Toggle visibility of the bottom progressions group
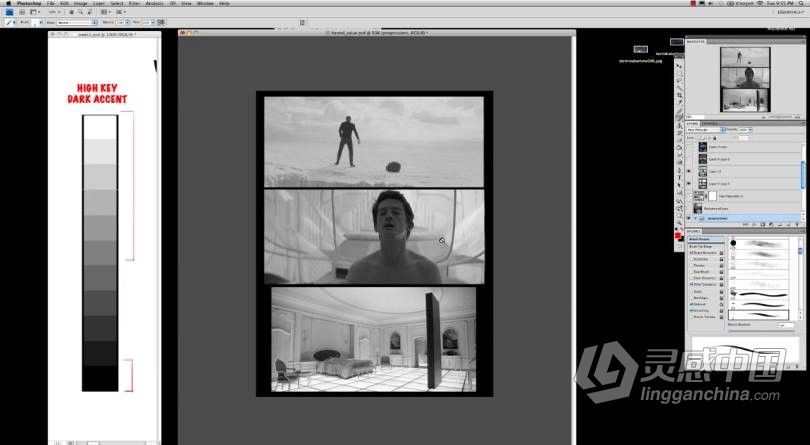This screenshot has width=810, height=445. pyautogui.click(x=689, y=219)
